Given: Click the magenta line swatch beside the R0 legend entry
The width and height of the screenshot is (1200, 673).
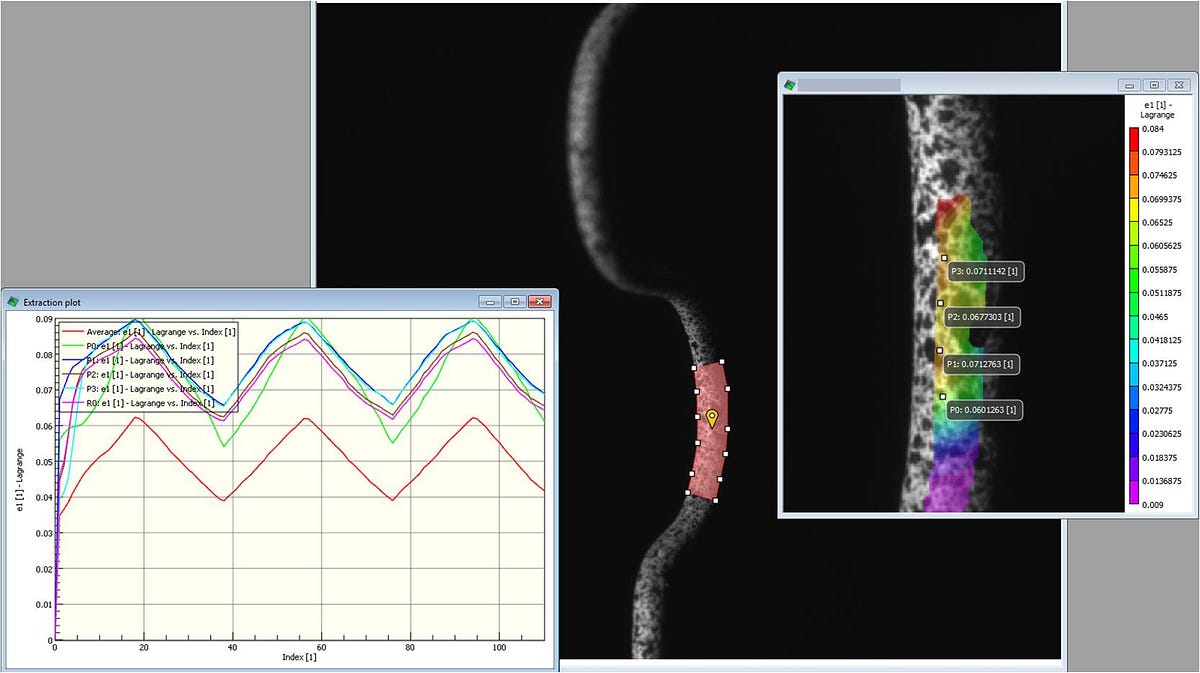Looking at the screenshot, I should 72,403.
